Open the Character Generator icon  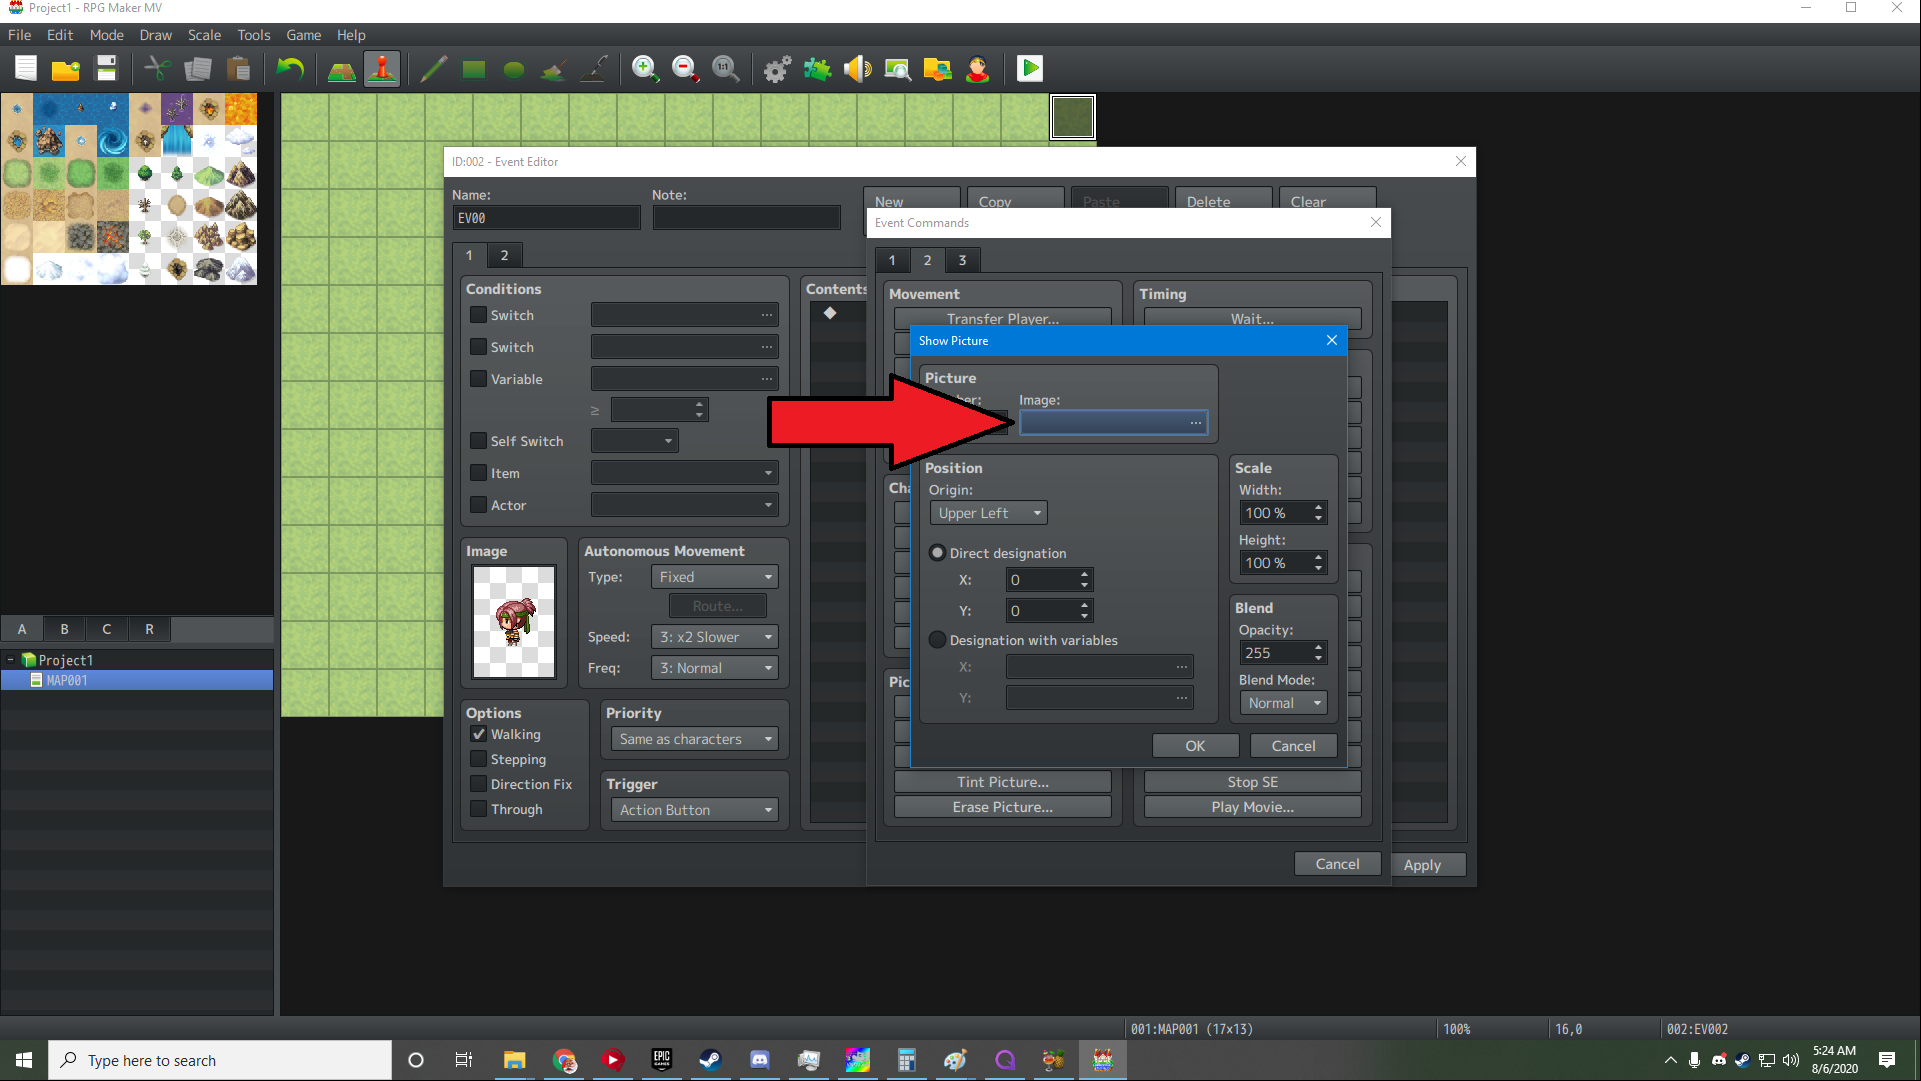coord(977,68)
